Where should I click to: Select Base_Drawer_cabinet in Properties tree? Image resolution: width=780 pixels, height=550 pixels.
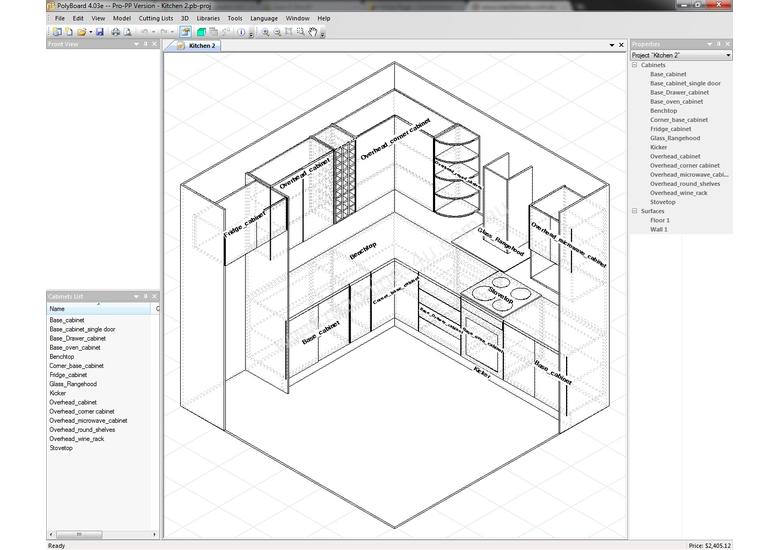(x=679, y=92)
